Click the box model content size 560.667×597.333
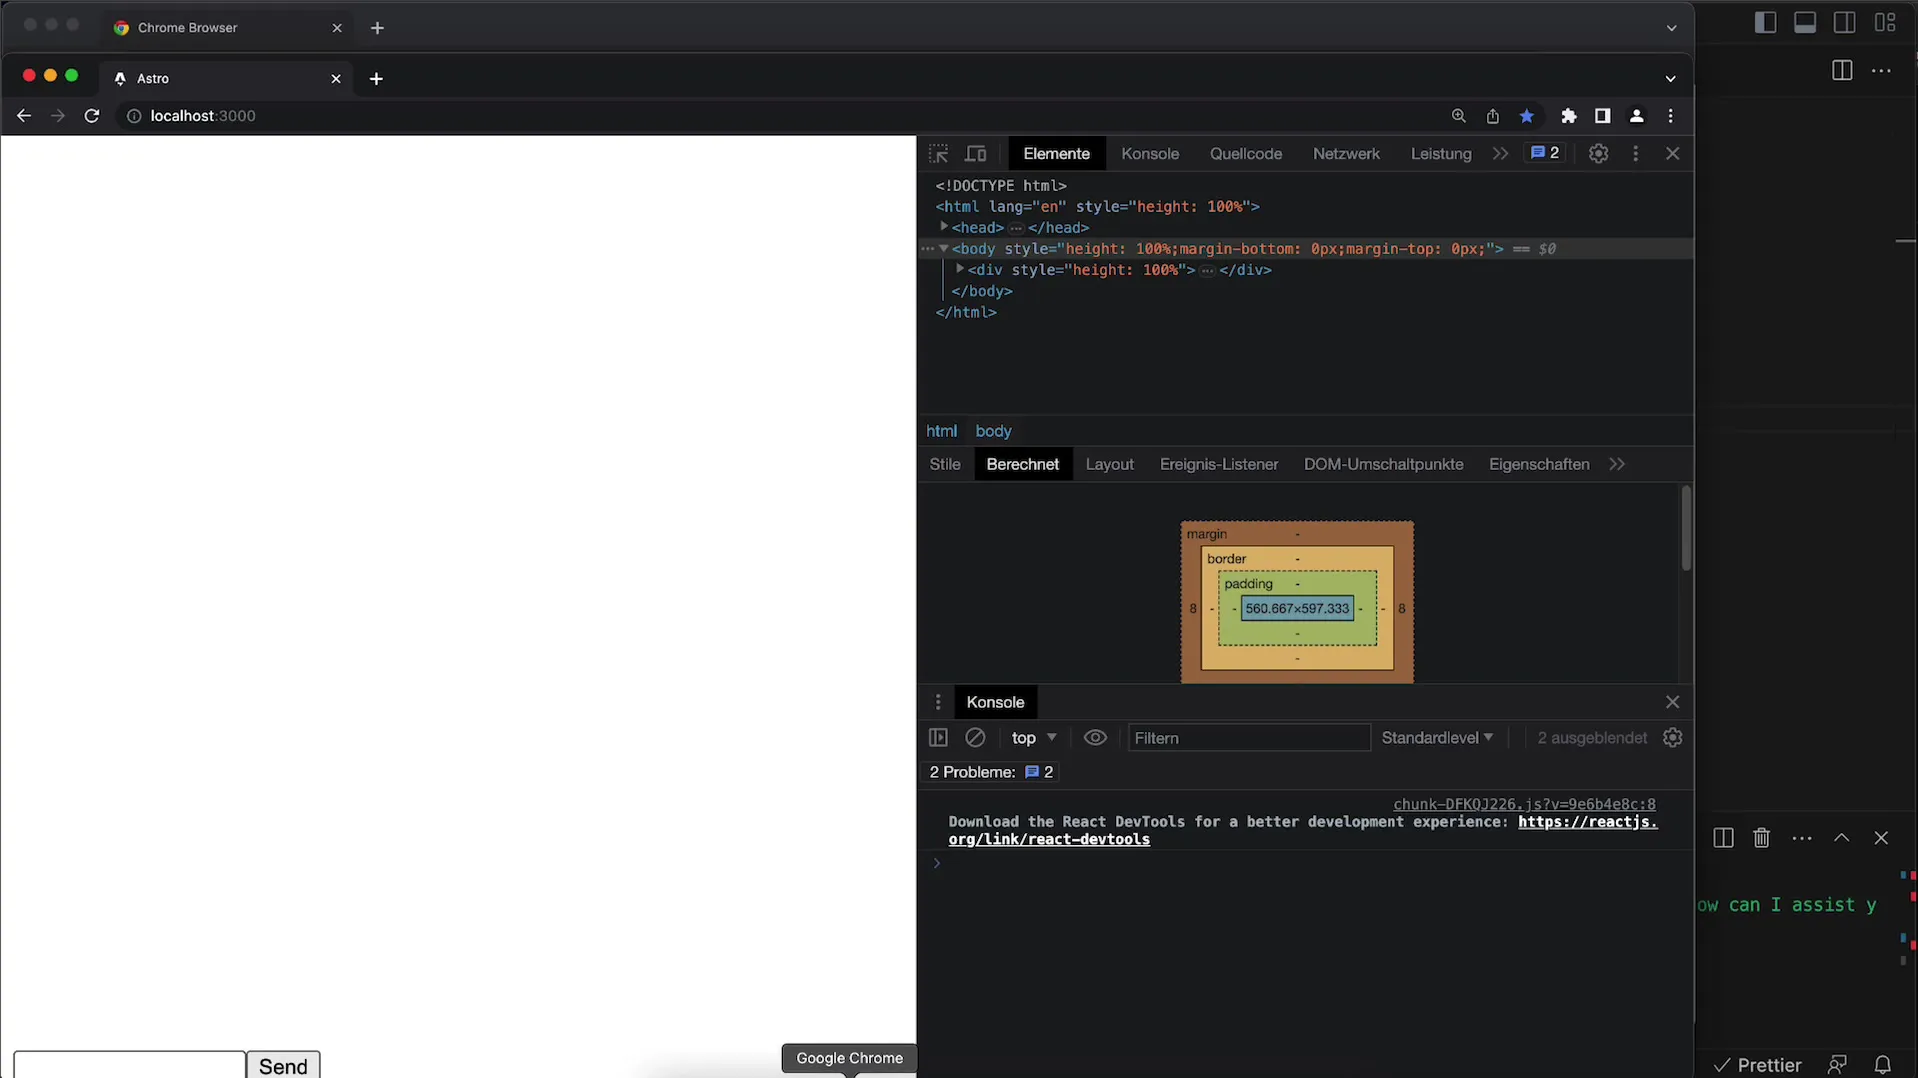Viewport: 1918px width, 1078px height. point(1297,609)
